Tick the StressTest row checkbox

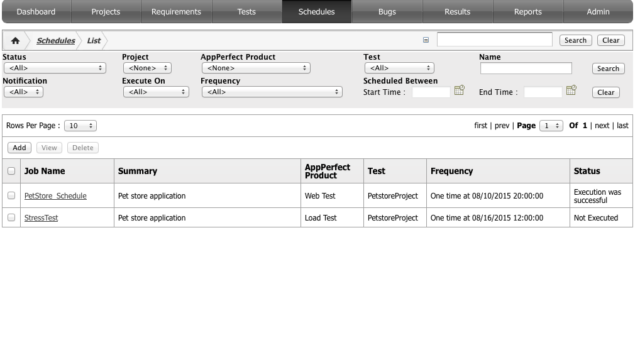[11, 217]
